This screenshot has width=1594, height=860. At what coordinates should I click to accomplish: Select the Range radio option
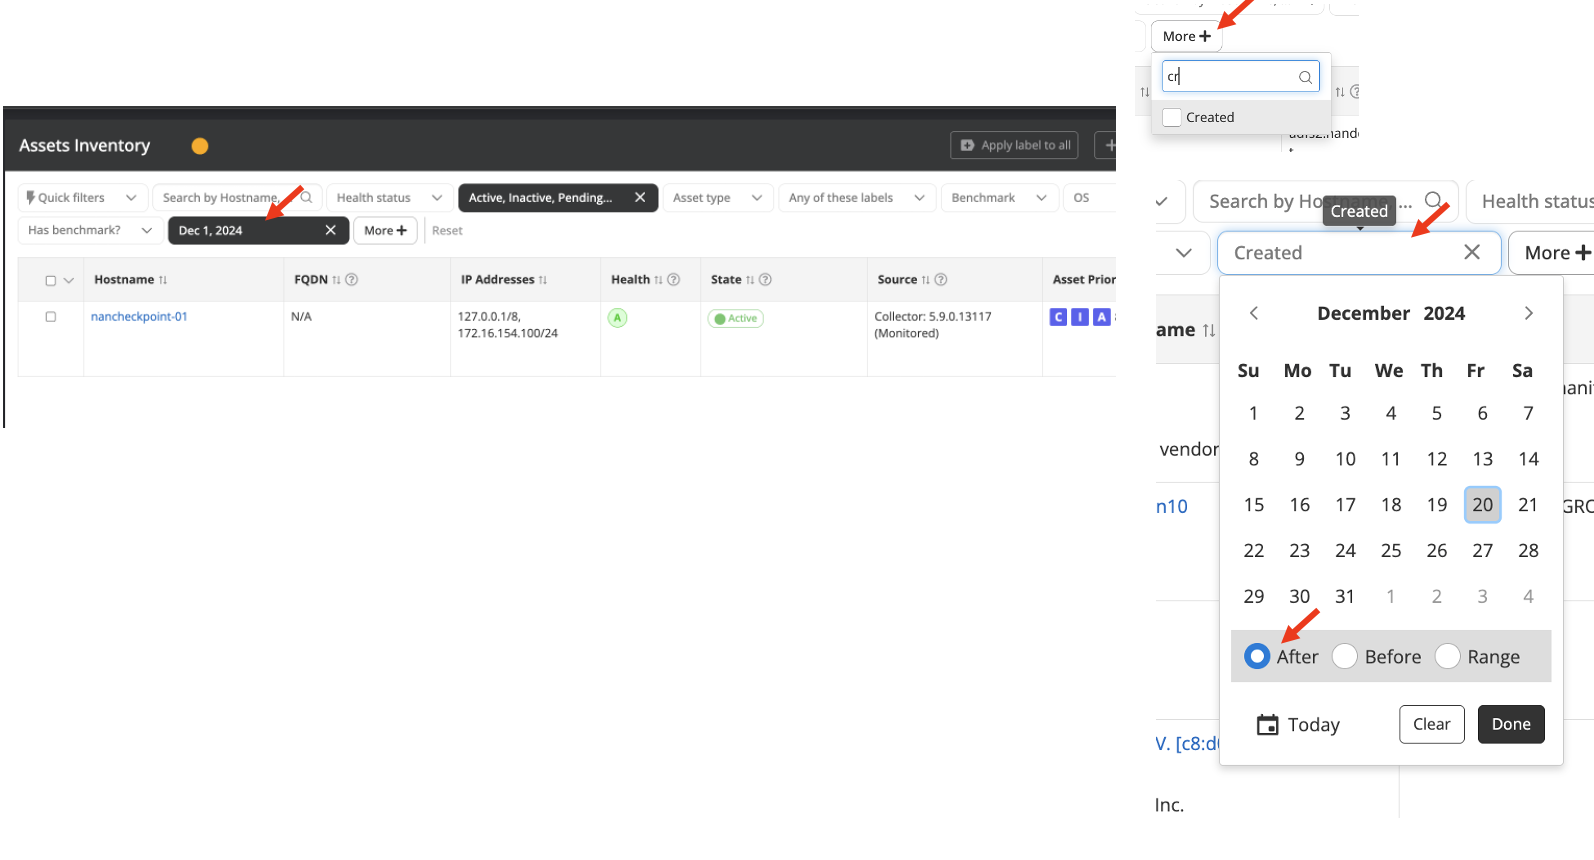[x=1447, y=656]
